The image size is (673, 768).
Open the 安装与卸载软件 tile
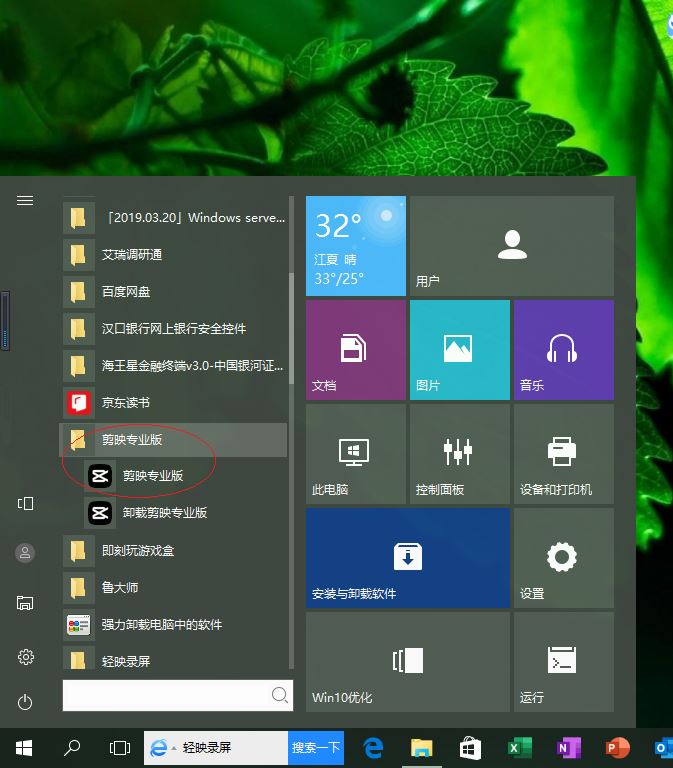[408, 558]
